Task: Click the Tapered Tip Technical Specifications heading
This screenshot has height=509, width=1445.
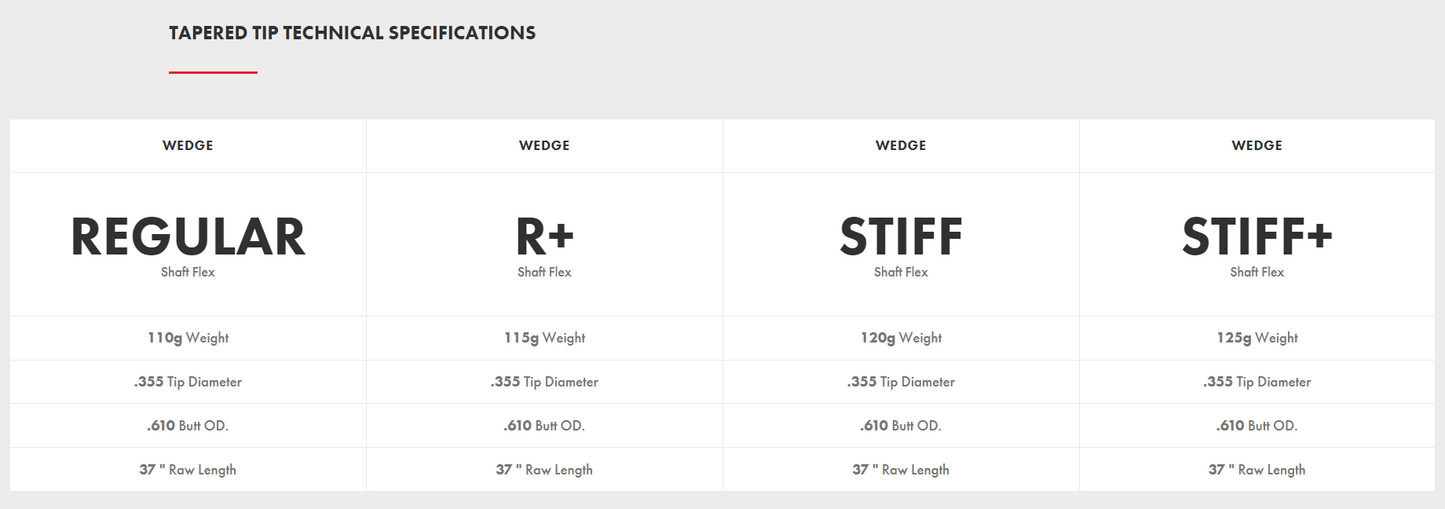Action: click(352, 33)
